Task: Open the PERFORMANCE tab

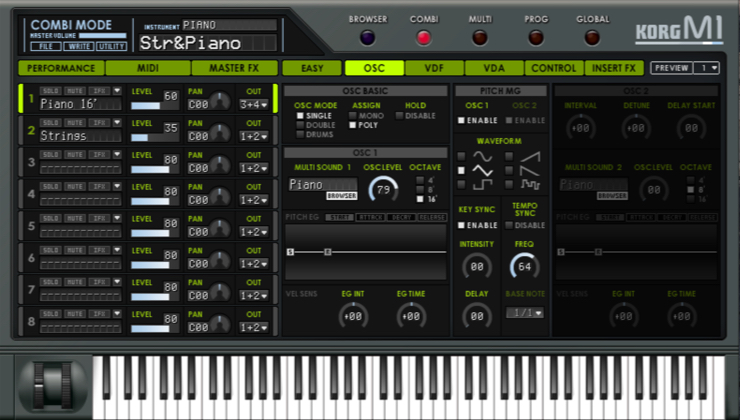Action: pyautogui.click(x=61, y=68)
